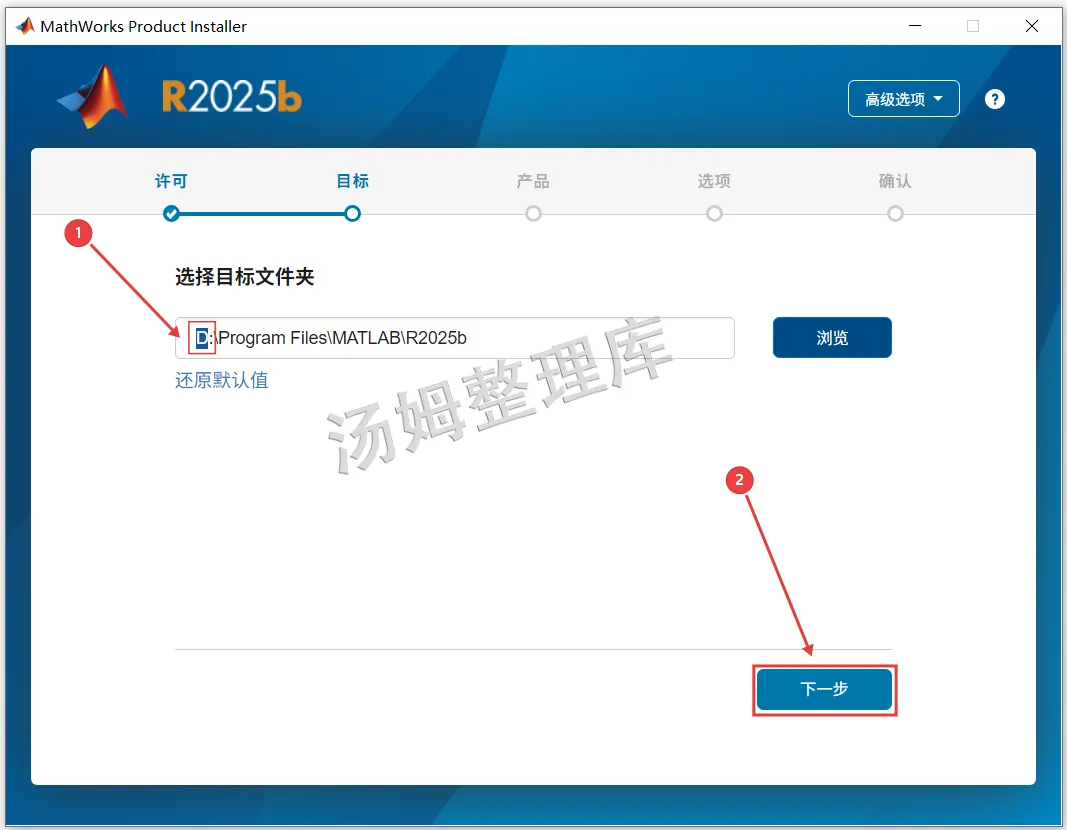The image size is (1067, 830).
Task: Close the MathWorks Product Installer window
Action: pos(1032,26)
